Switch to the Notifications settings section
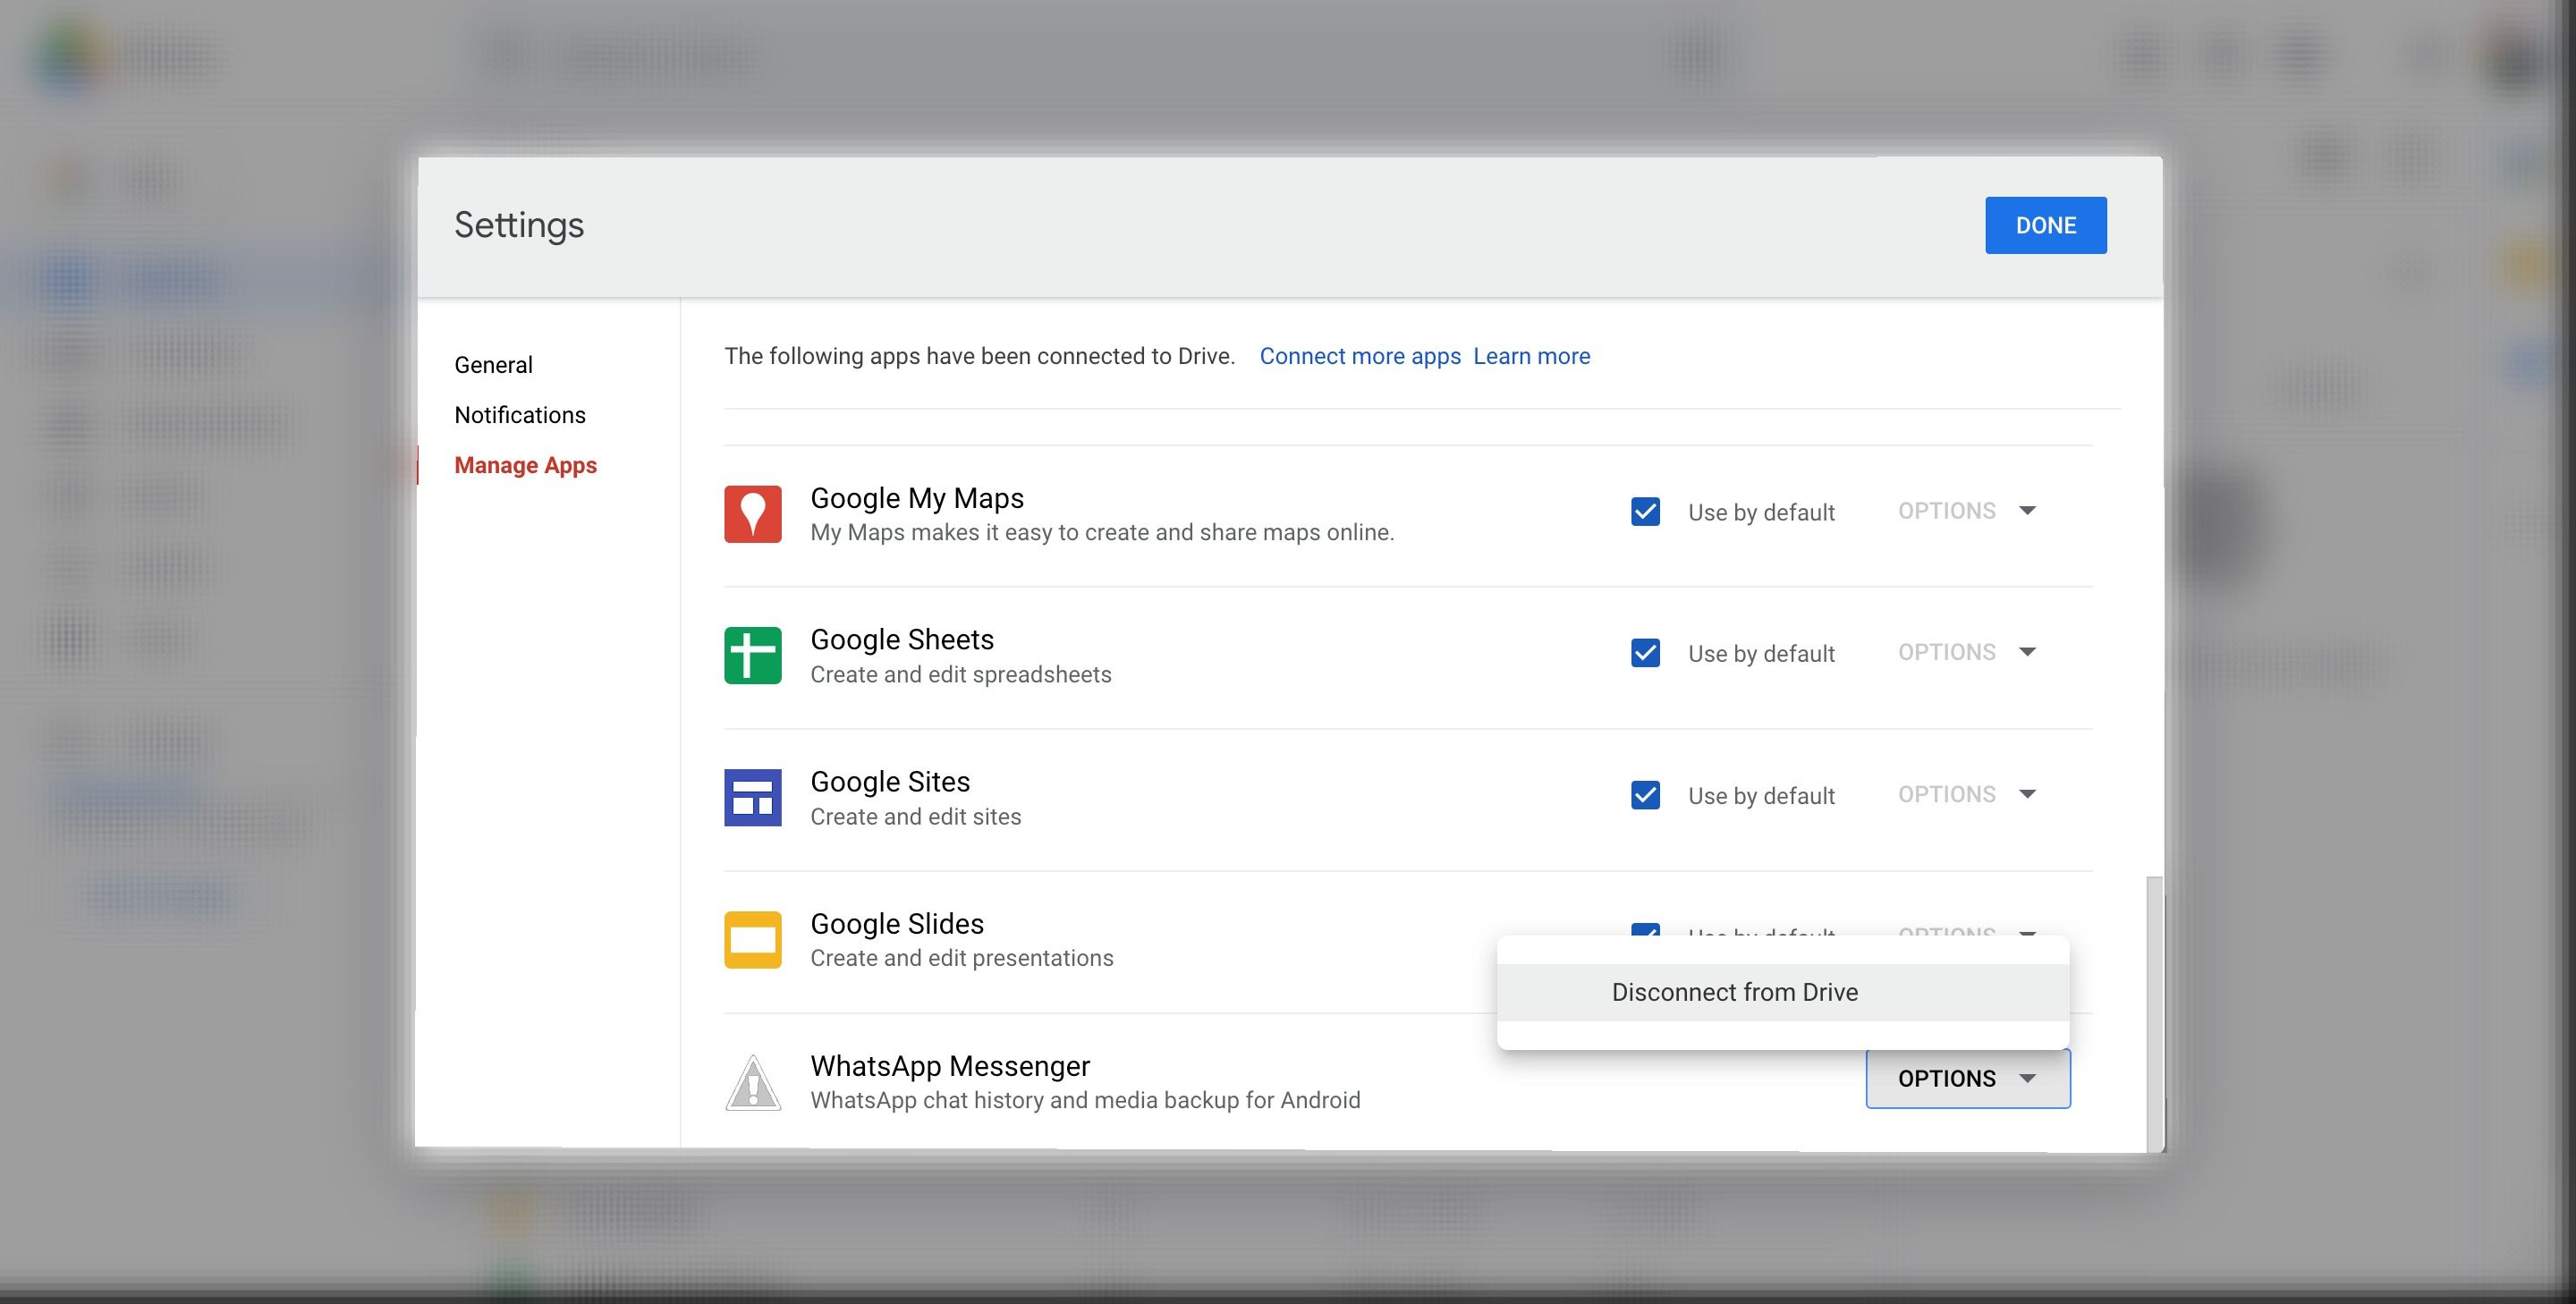2576x1304 pixels. click(520, 414)
